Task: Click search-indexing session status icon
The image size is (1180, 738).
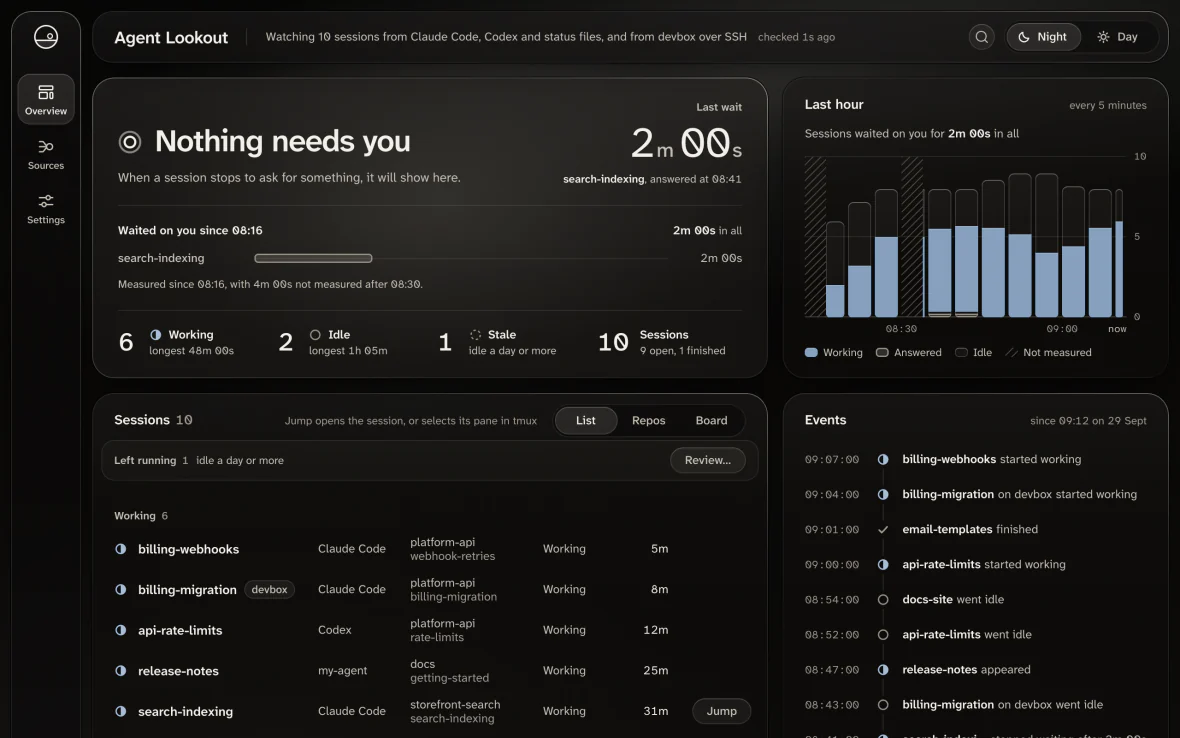Action: pyautogui.click(x=120, y=711)
